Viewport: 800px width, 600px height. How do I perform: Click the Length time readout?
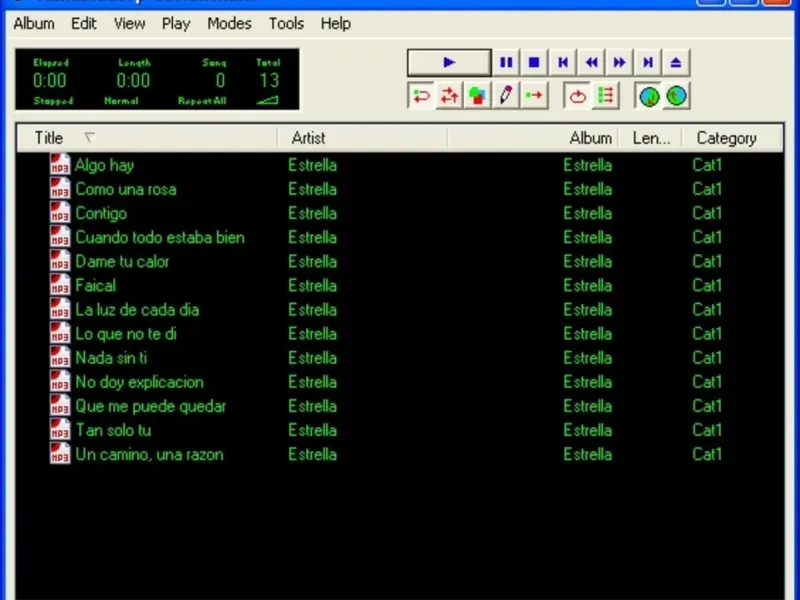click(133, 81)
